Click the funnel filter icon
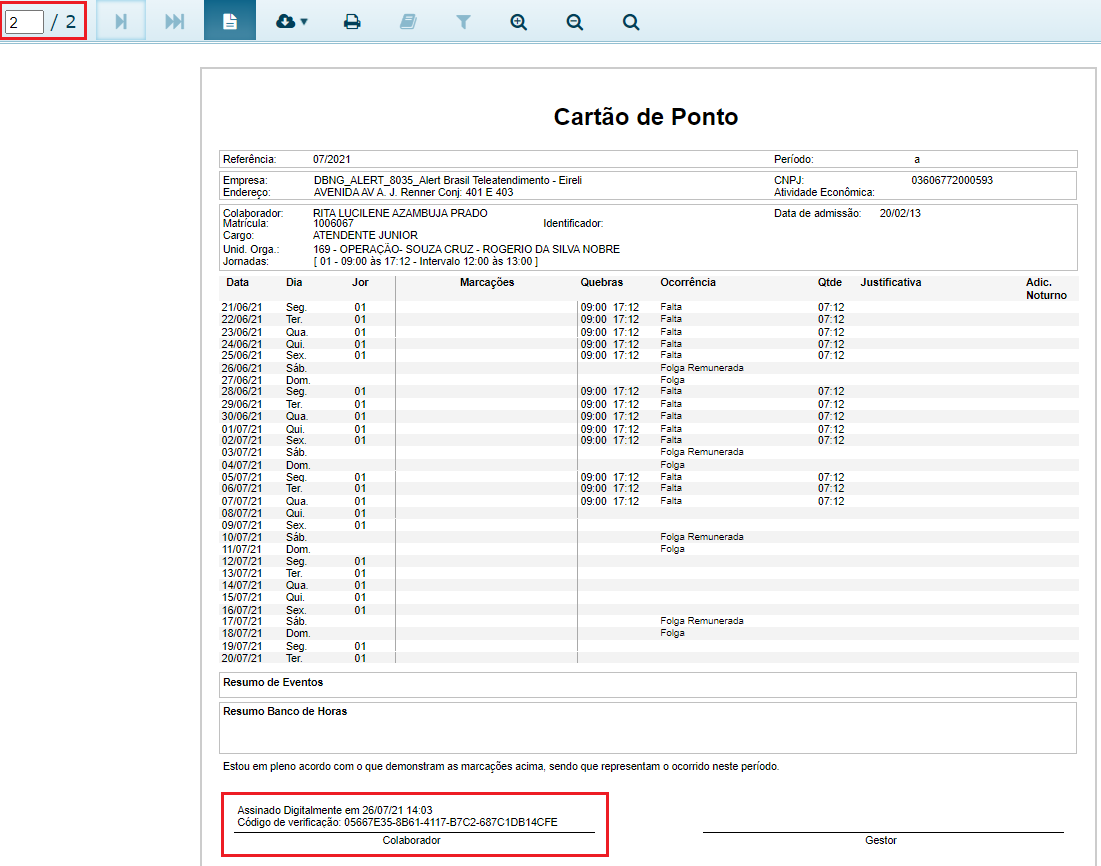 463,21
